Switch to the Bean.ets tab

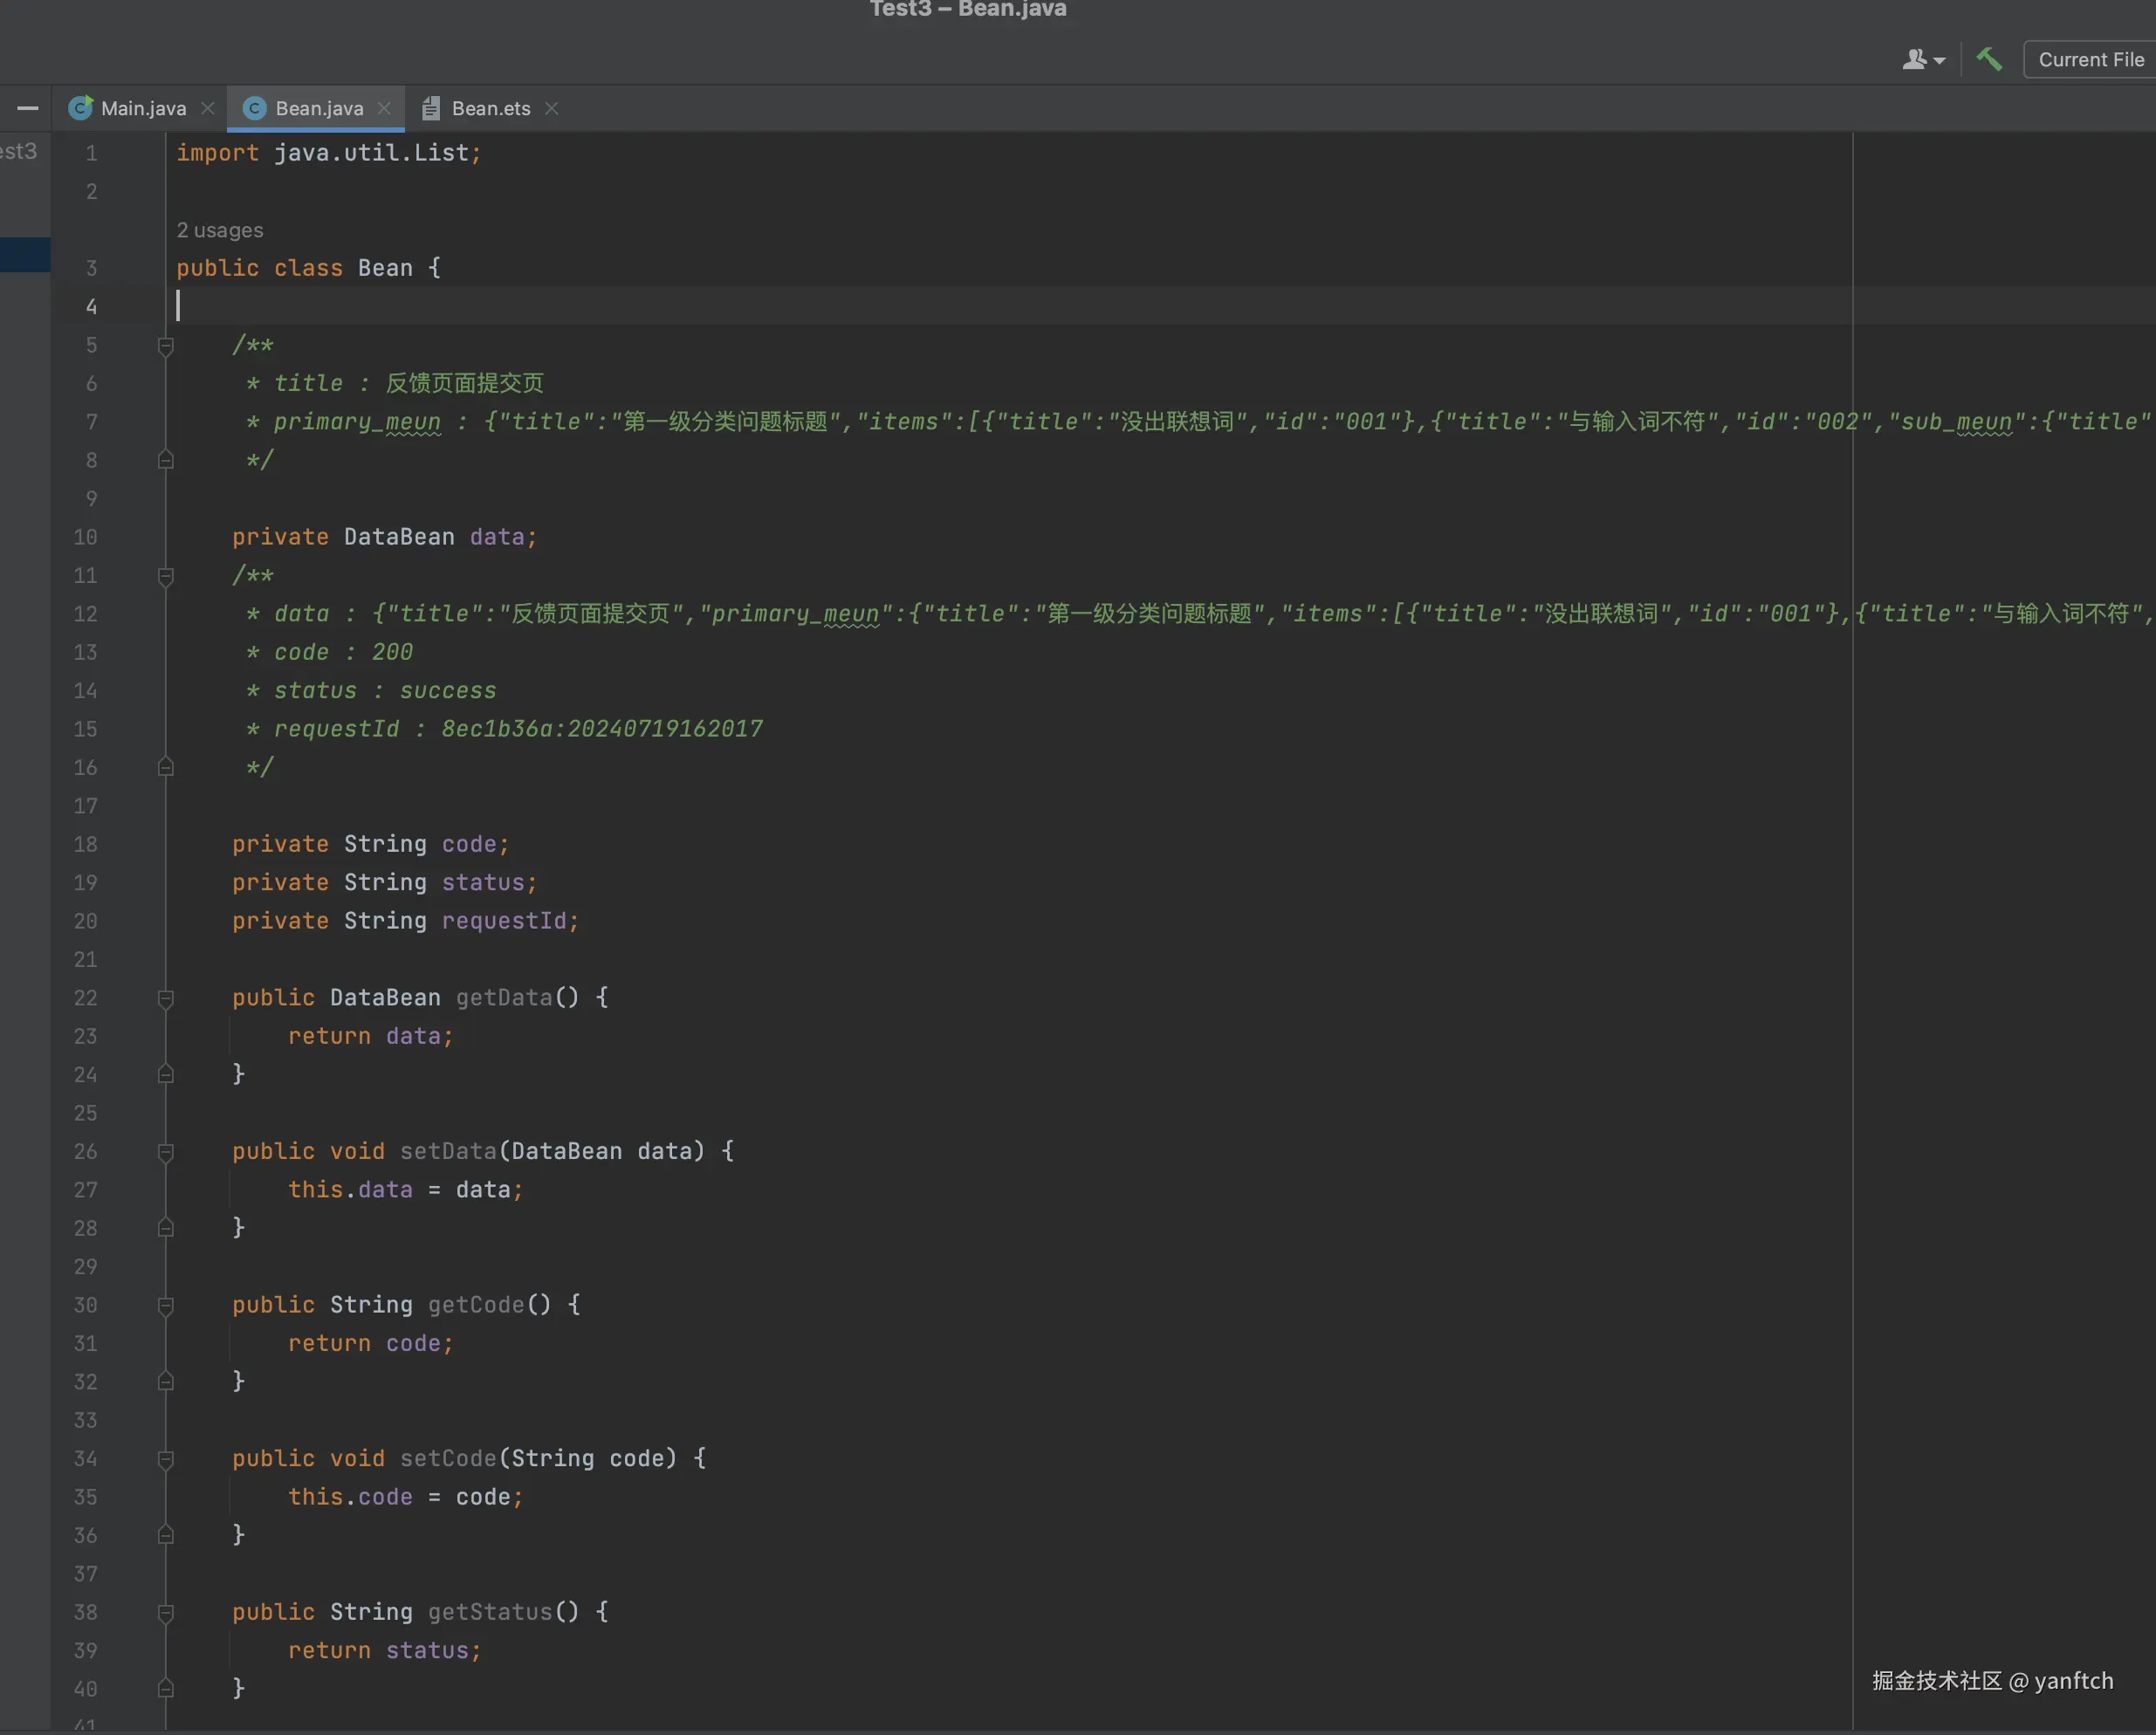tap(490, 108)
